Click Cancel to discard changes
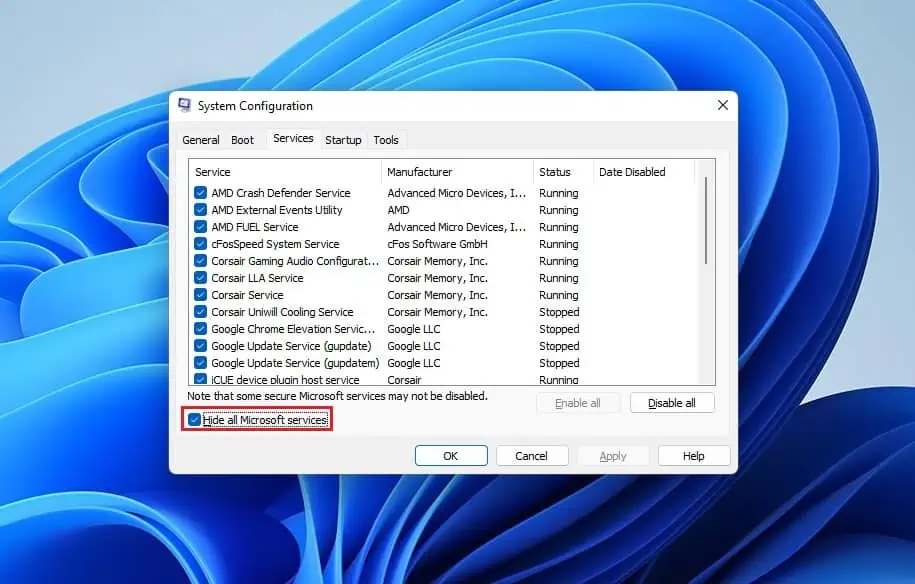 pos(532,455)
